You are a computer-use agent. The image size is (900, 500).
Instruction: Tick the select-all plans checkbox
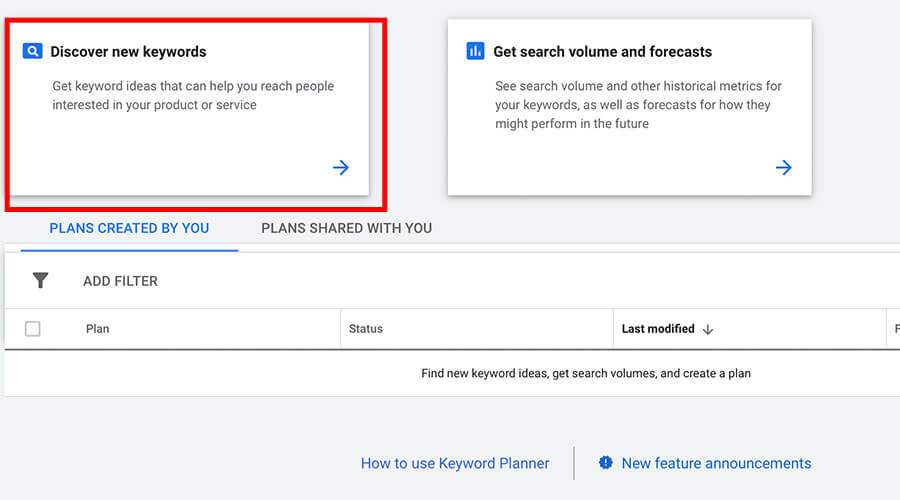point(33,328)
